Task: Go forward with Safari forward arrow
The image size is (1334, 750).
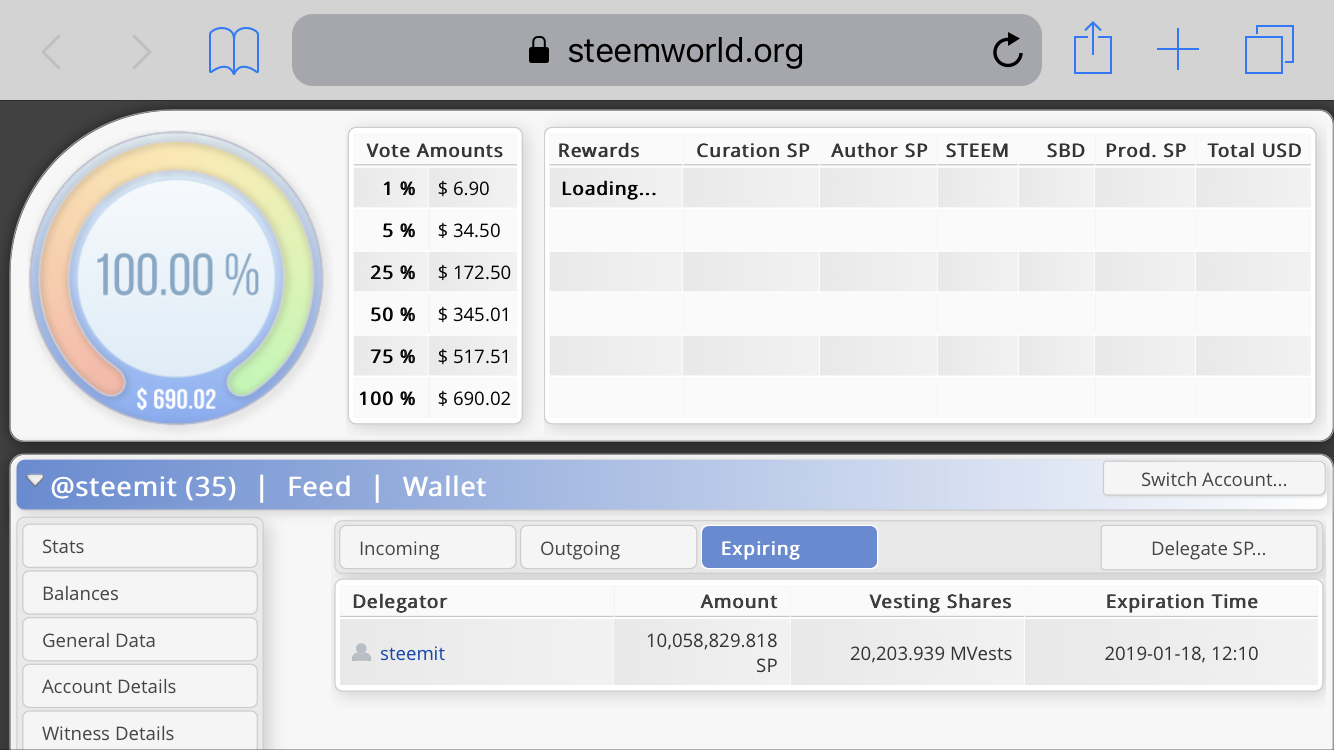Action: (142, 51)
